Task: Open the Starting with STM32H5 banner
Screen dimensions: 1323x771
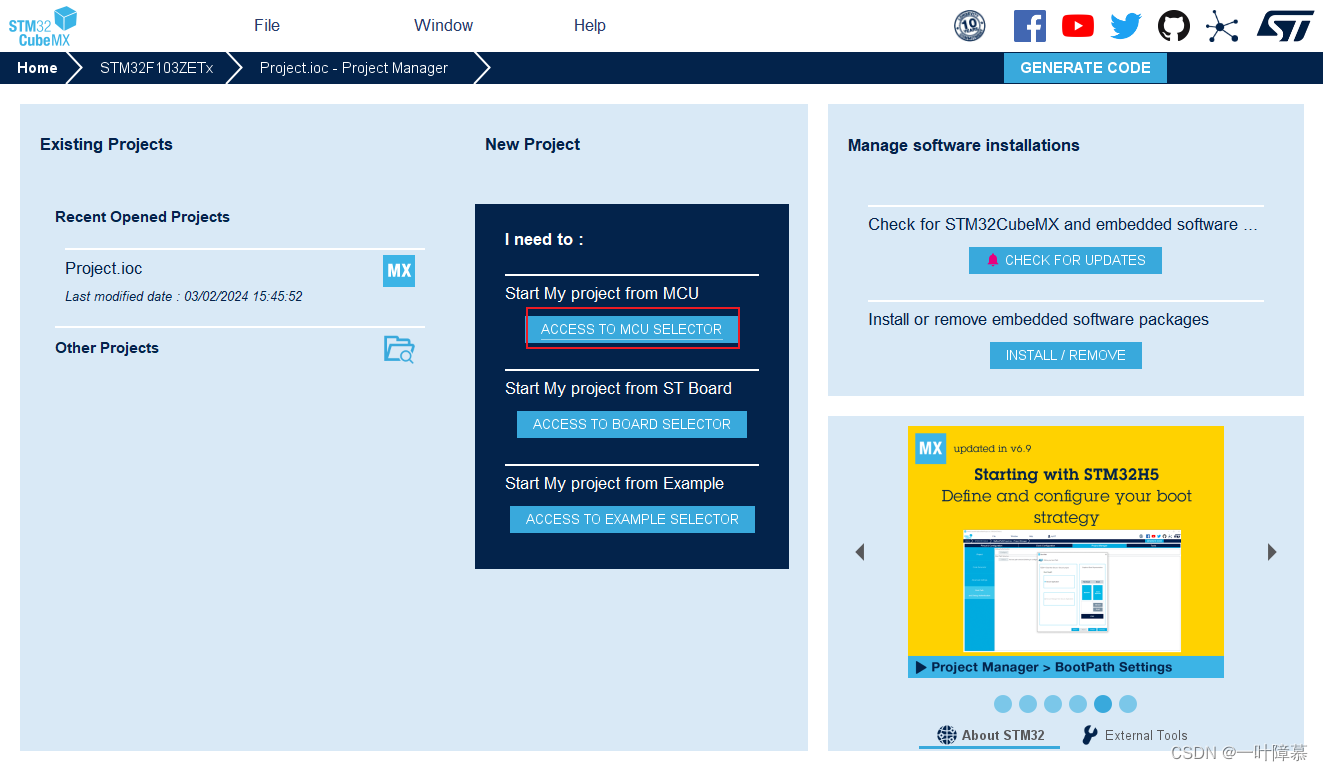Action: [1066, 552]
